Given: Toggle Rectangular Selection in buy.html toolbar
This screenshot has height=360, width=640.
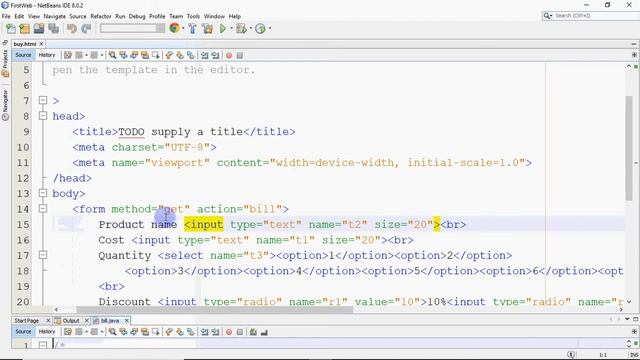Looking at the screenshot, I should pyautogui.click(x=156, y=55).
